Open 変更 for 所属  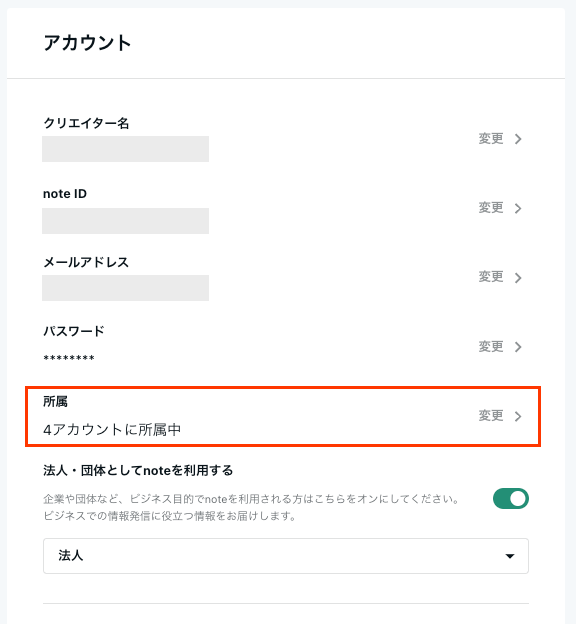[x=491, y=415]
